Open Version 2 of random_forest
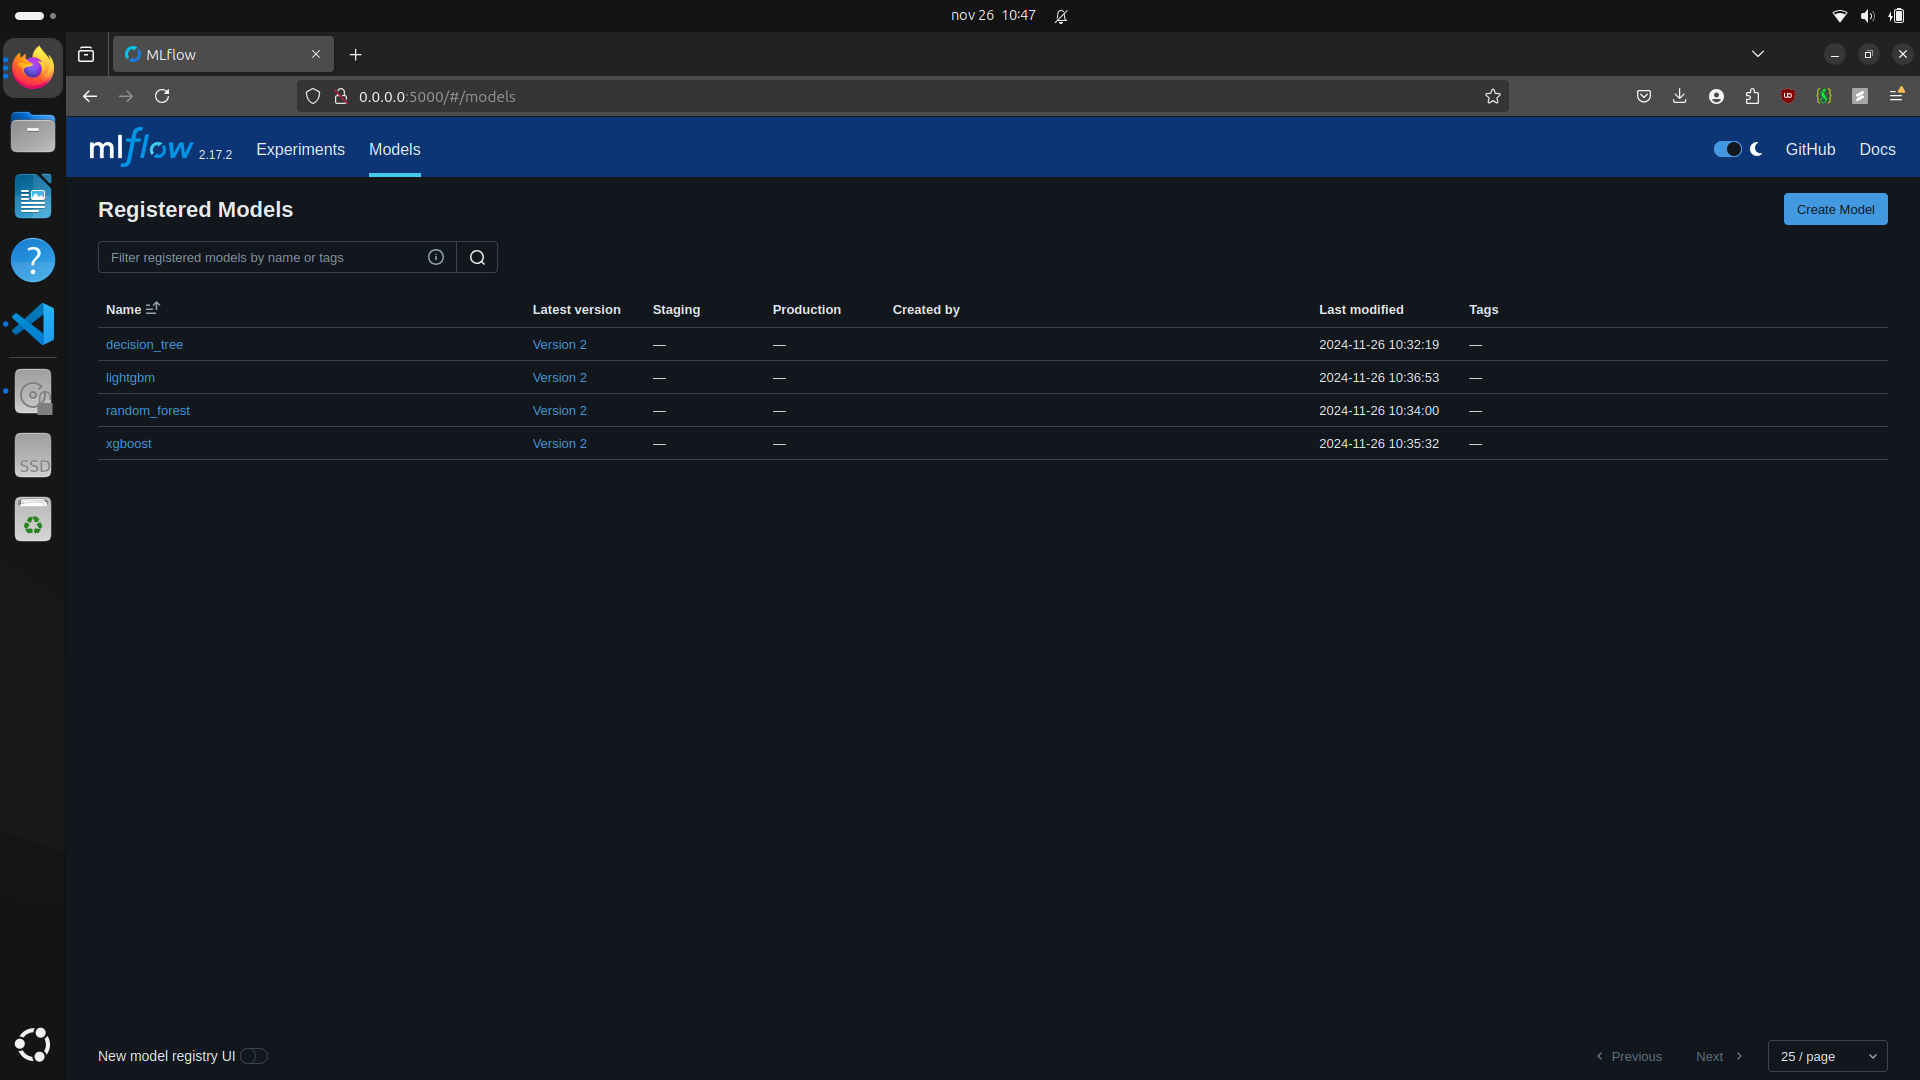This screenshot has width=1920, height=1080. coord(559,410)
